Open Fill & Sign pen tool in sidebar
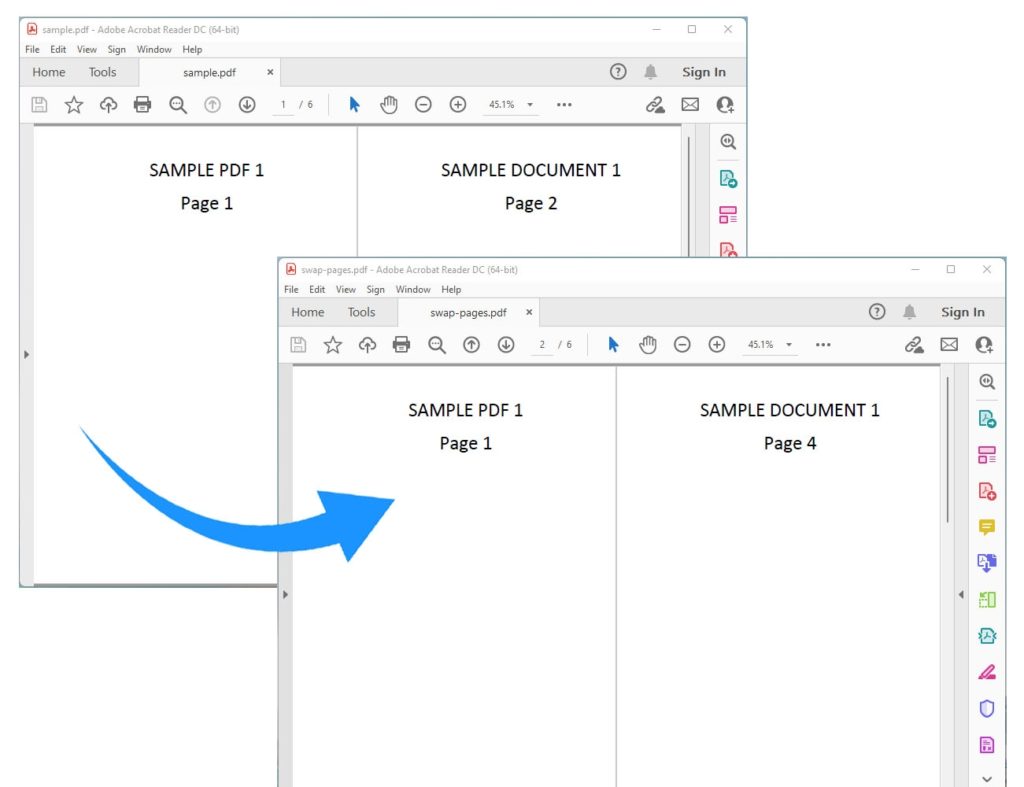 [987, 672]
